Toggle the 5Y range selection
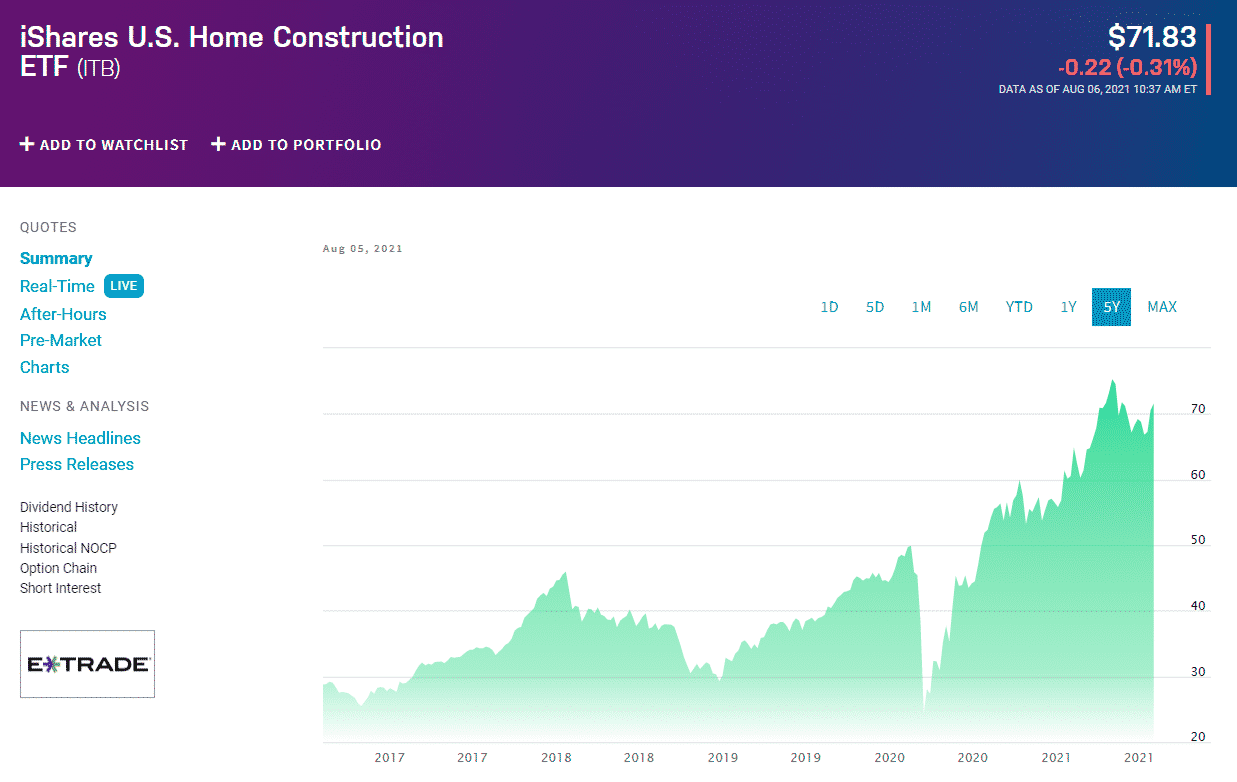Viewport: 1237px width, 782px height. (x=1111, y=307)
